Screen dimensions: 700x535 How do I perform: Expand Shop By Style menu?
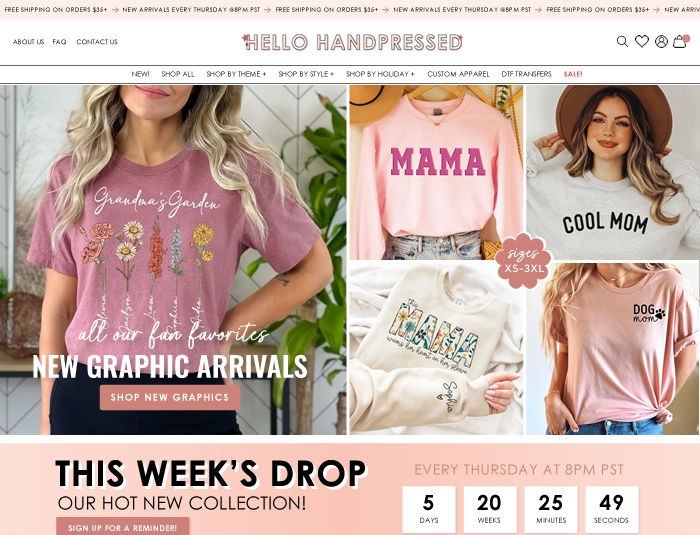click(306, 74)
